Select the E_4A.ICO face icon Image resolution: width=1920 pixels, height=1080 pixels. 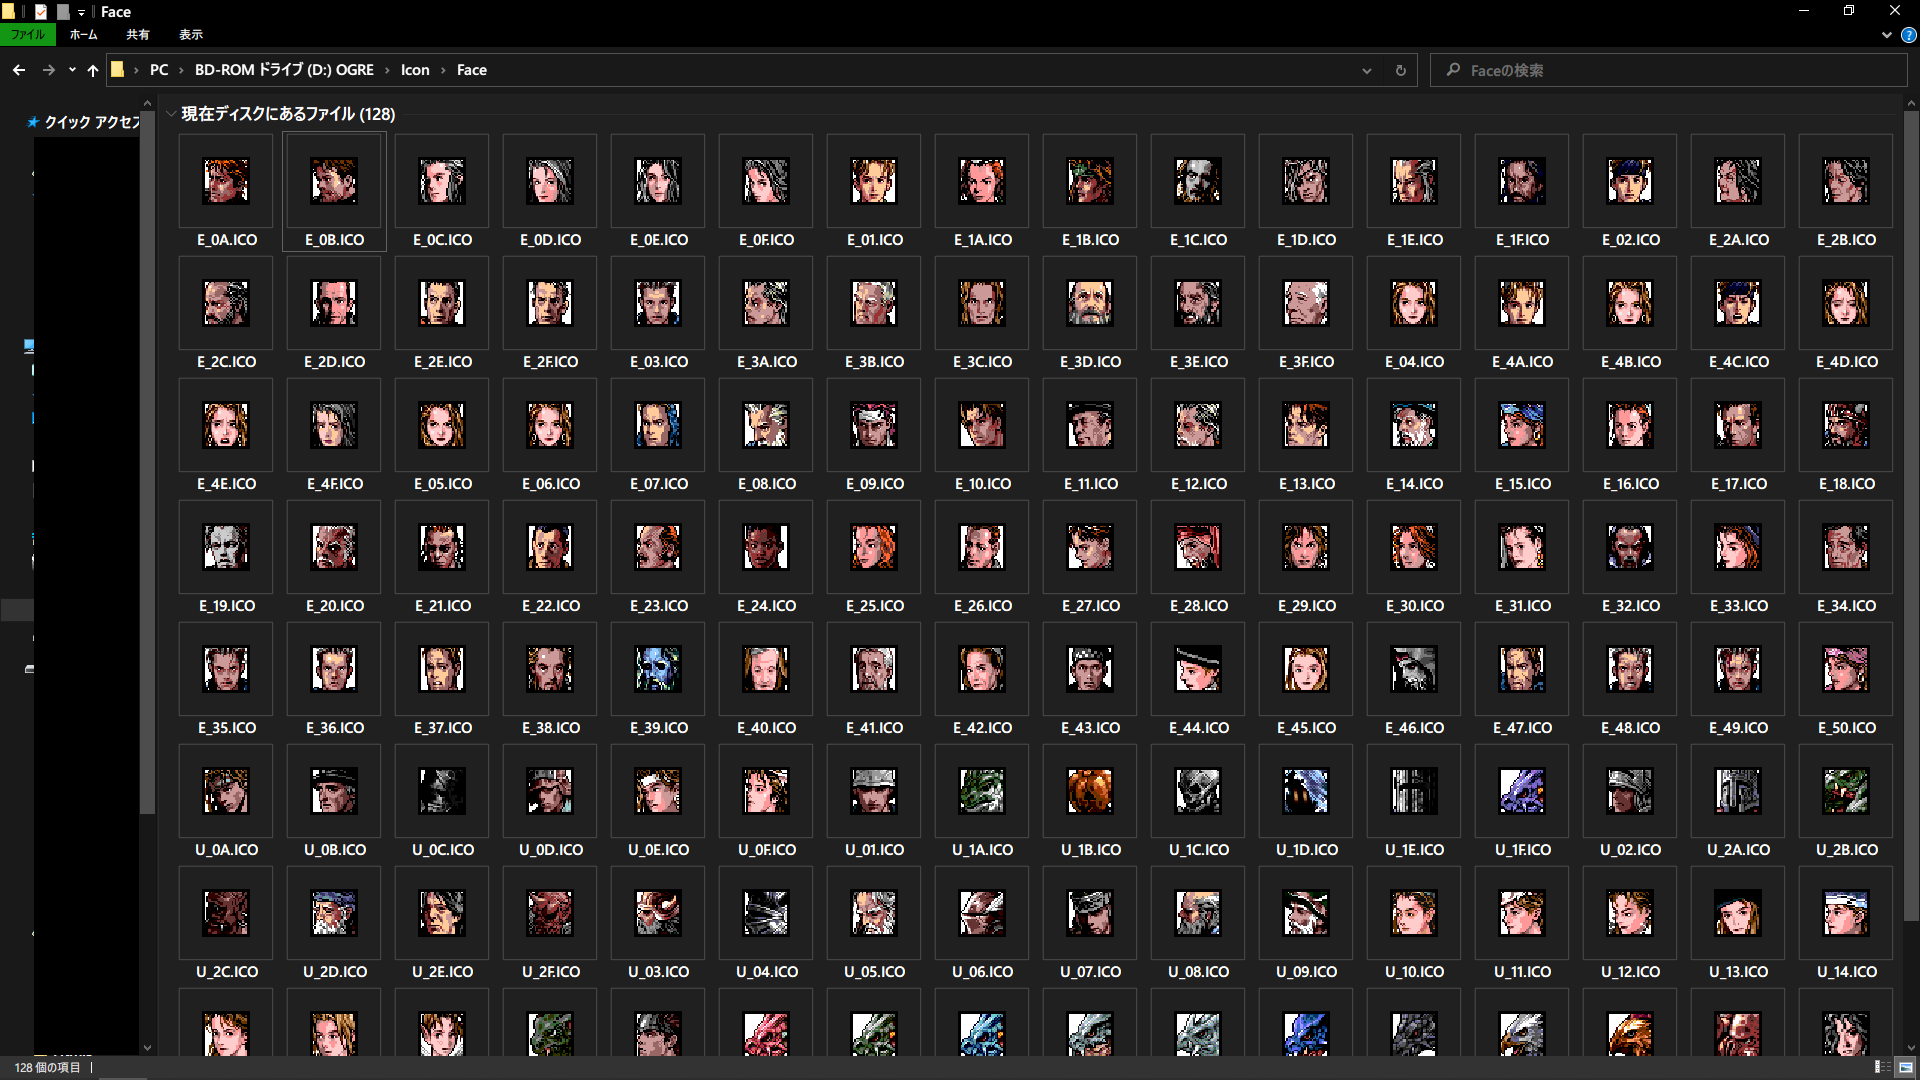pos(1522,304)
